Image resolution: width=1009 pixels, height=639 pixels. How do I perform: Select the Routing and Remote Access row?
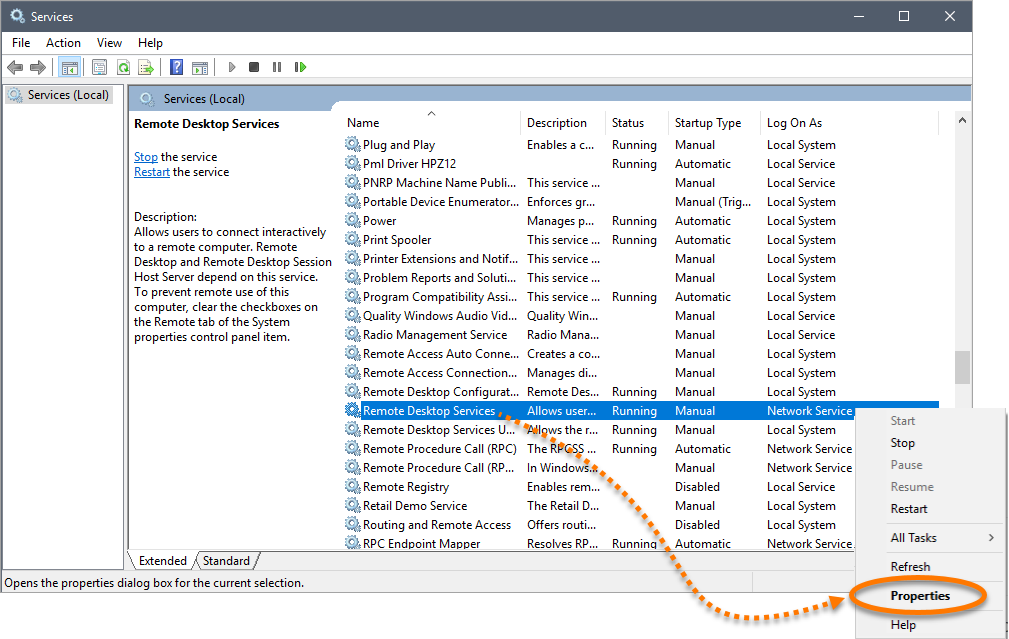(x=601, y=524)
